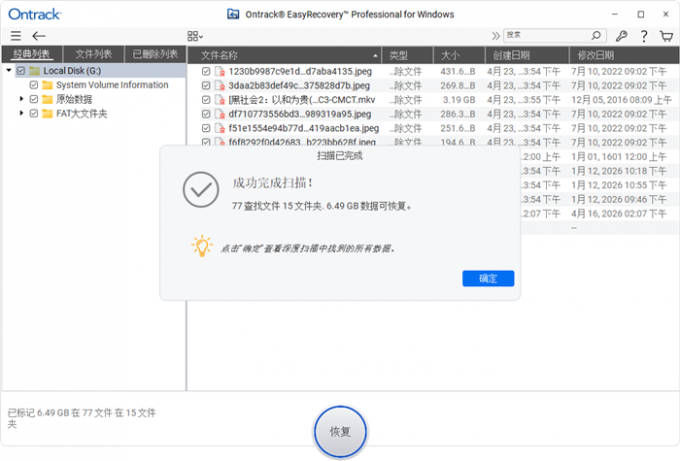Select file df710773556bd3...989319a95.jpeg
Screen dimensions: 680x461
coord(300,114)
